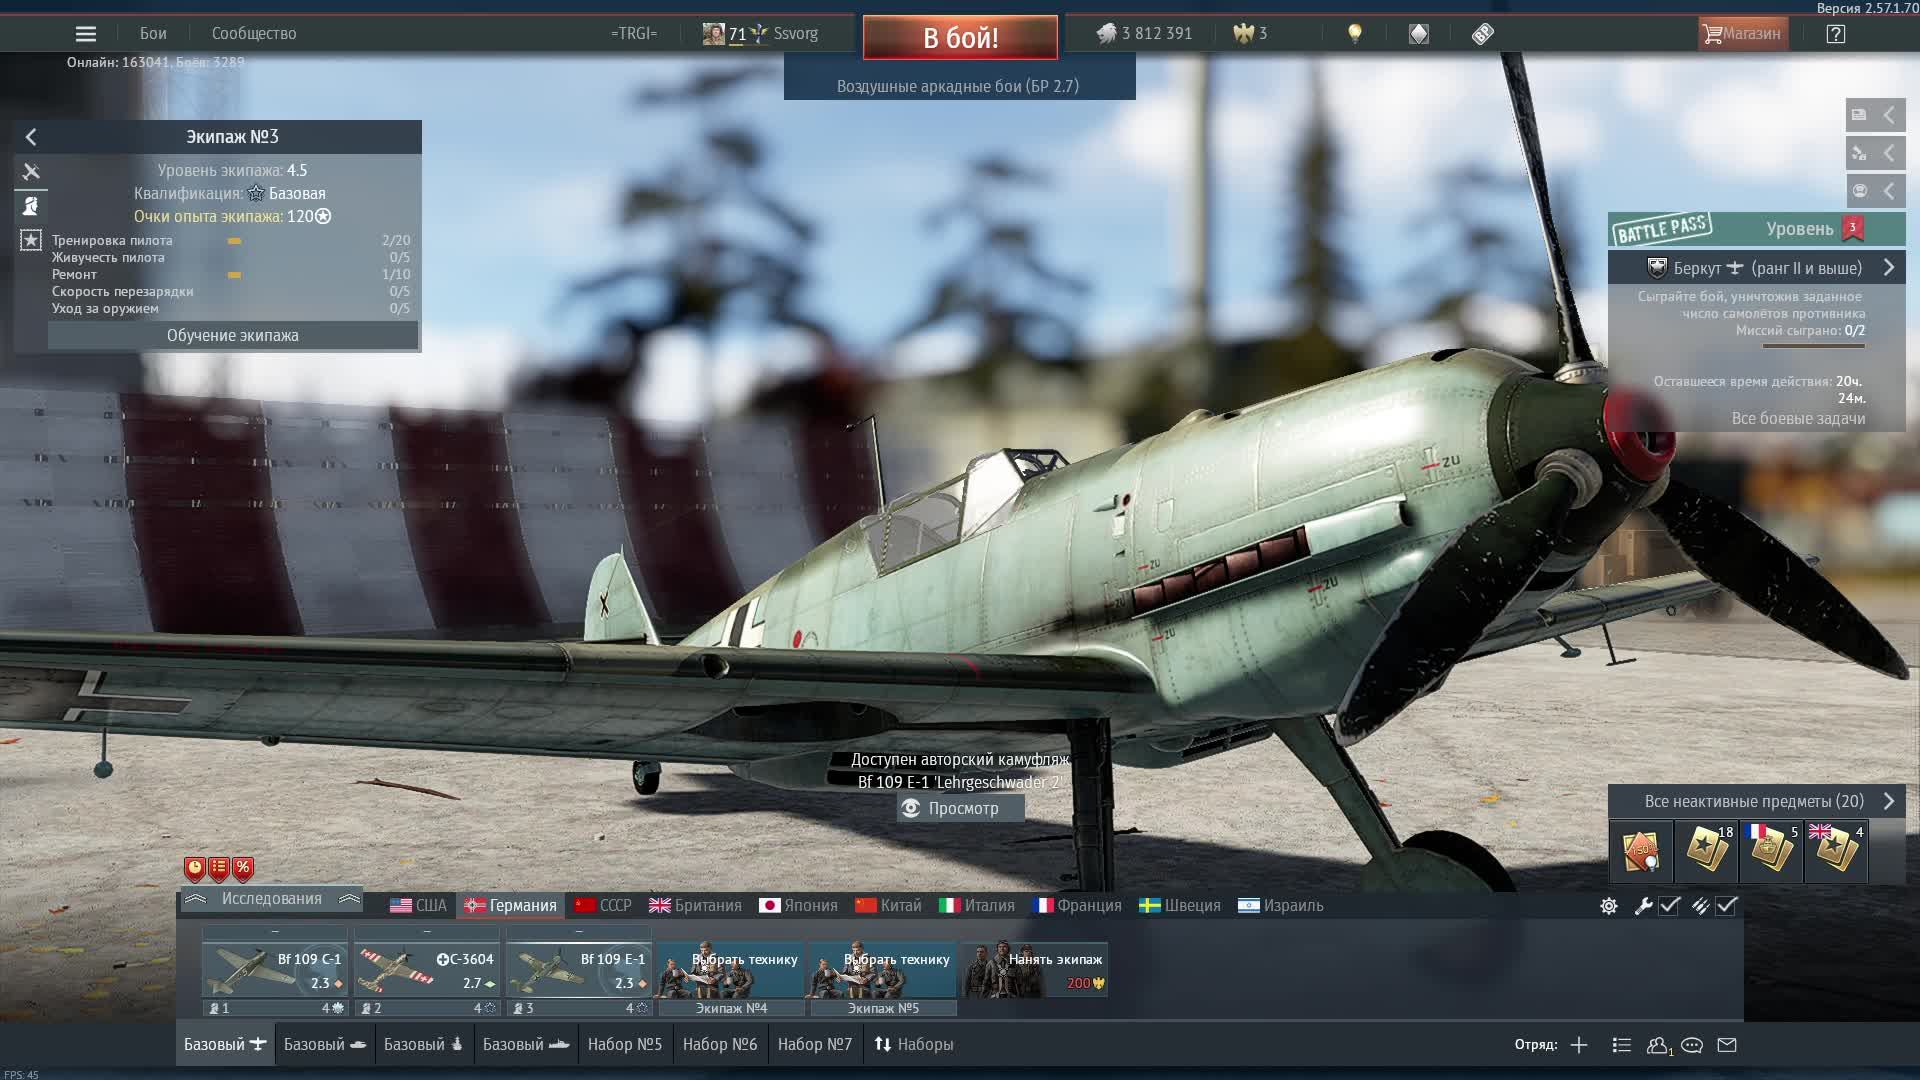Open the Сообщество menu
The width and height of the screenshot is (1920, 1080).
coord(254,34)
